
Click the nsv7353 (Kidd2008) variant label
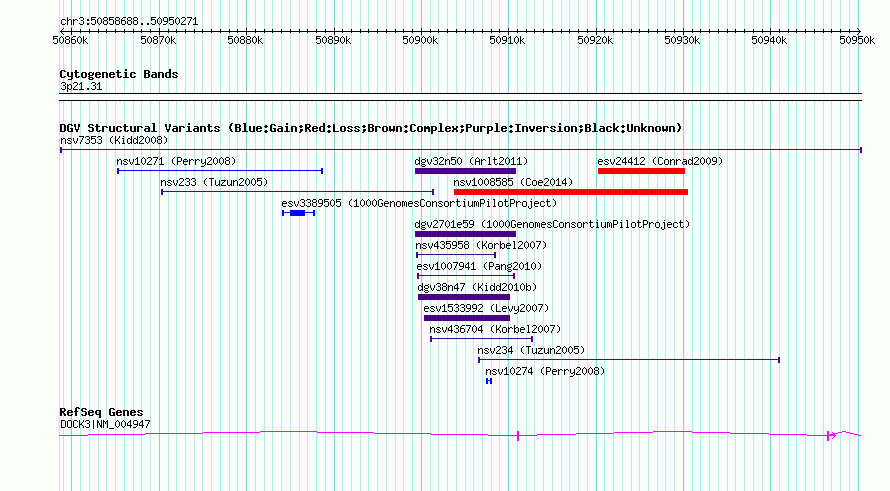114,140
